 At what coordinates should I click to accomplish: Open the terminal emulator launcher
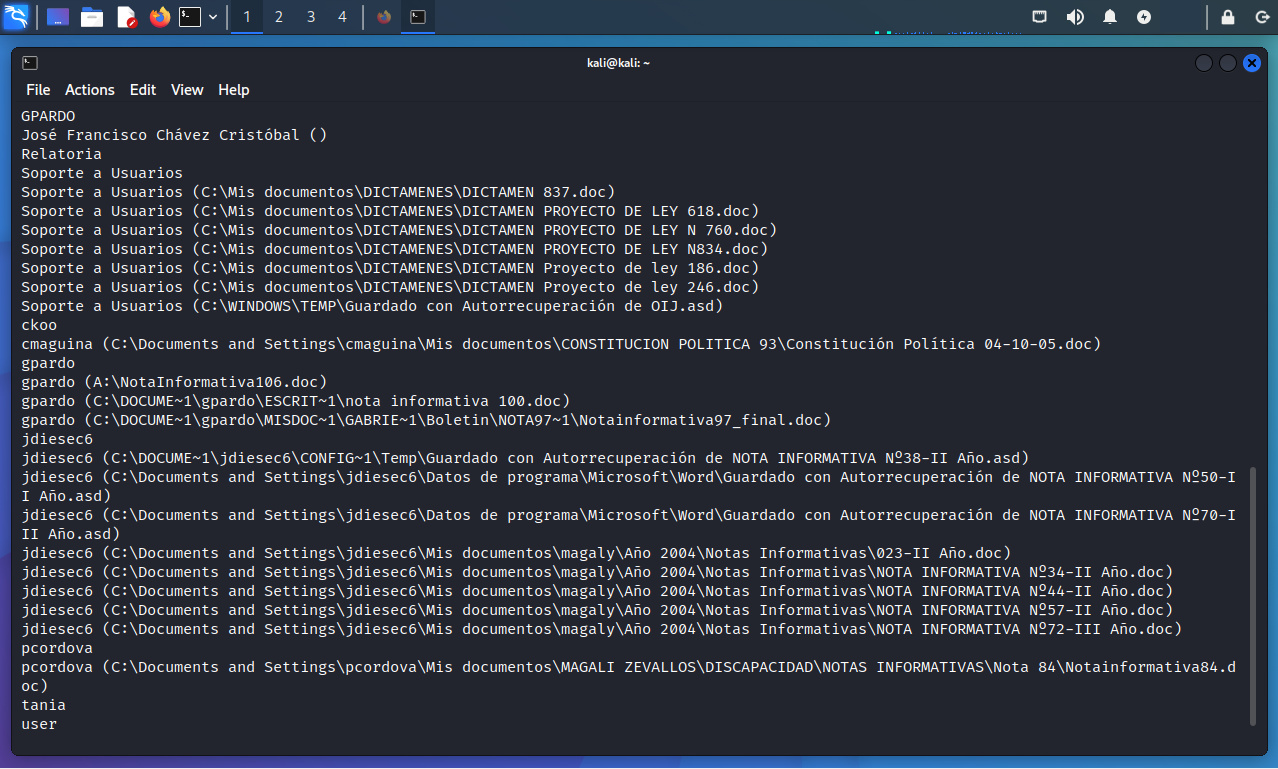[x=190, y=17]
